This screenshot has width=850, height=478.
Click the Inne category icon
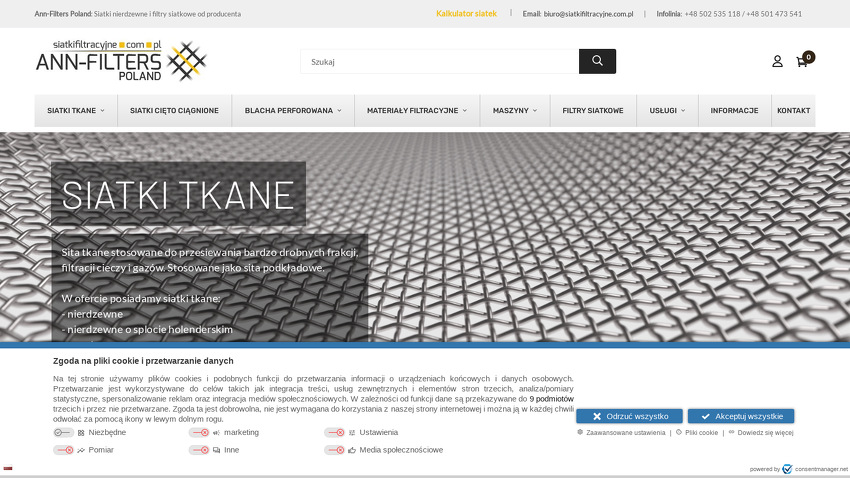point(216,450)
